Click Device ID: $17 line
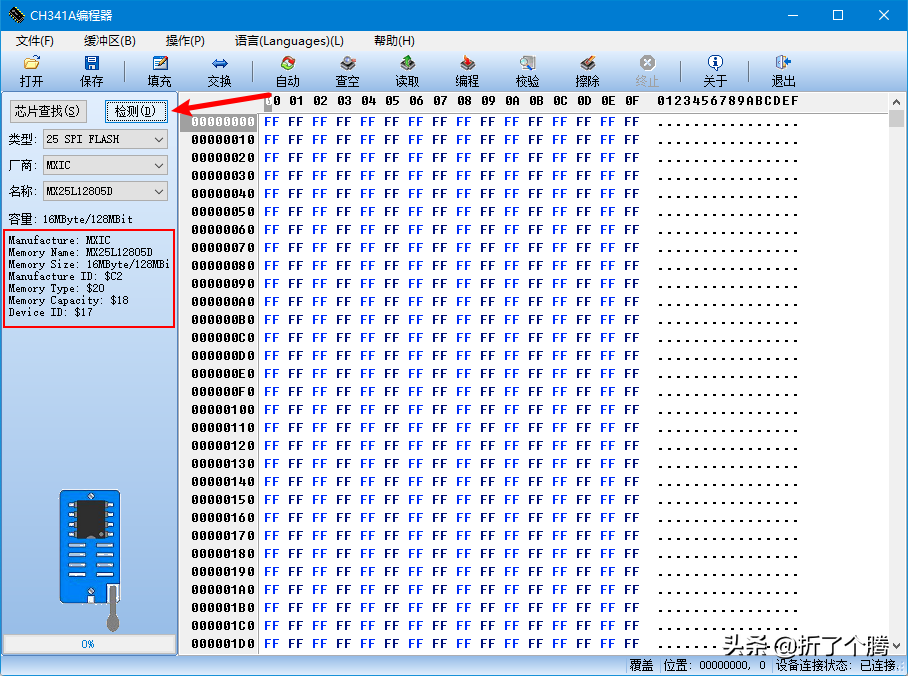The height and width of the screenshot is (676, 908). pyautogui.click(x=50, y=312)
